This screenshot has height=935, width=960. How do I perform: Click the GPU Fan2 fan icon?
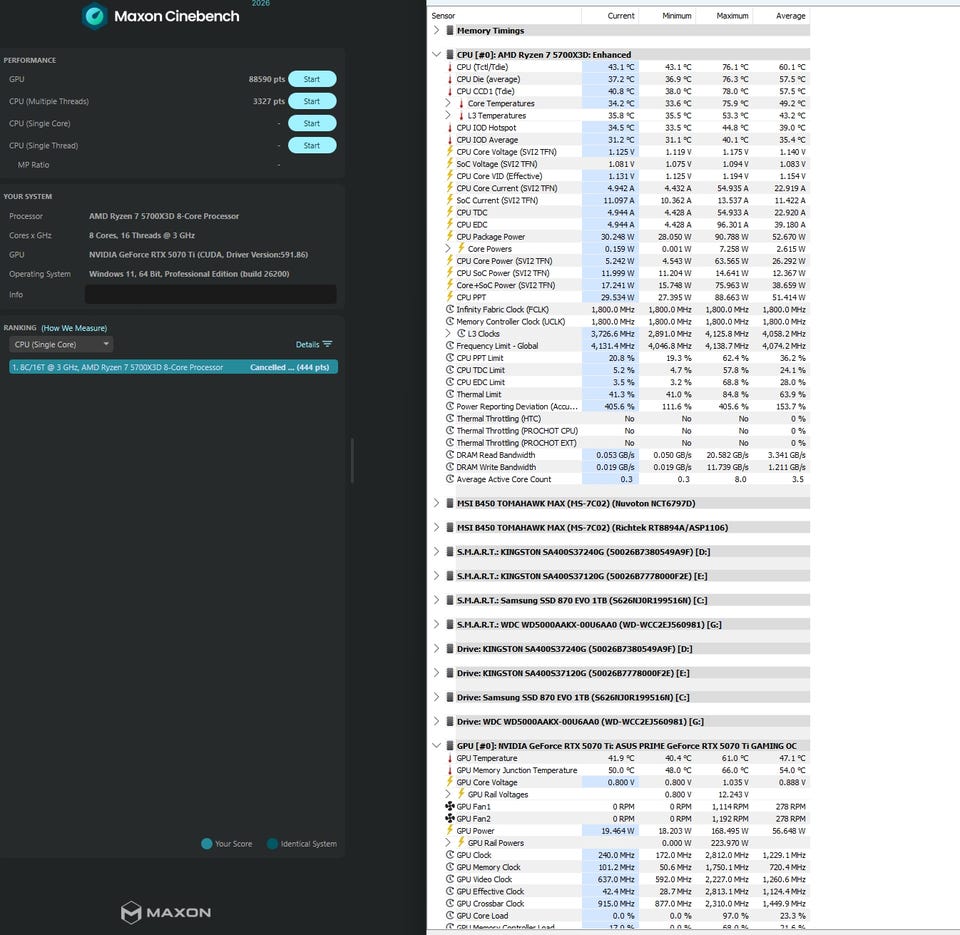[x=450, y=819]
